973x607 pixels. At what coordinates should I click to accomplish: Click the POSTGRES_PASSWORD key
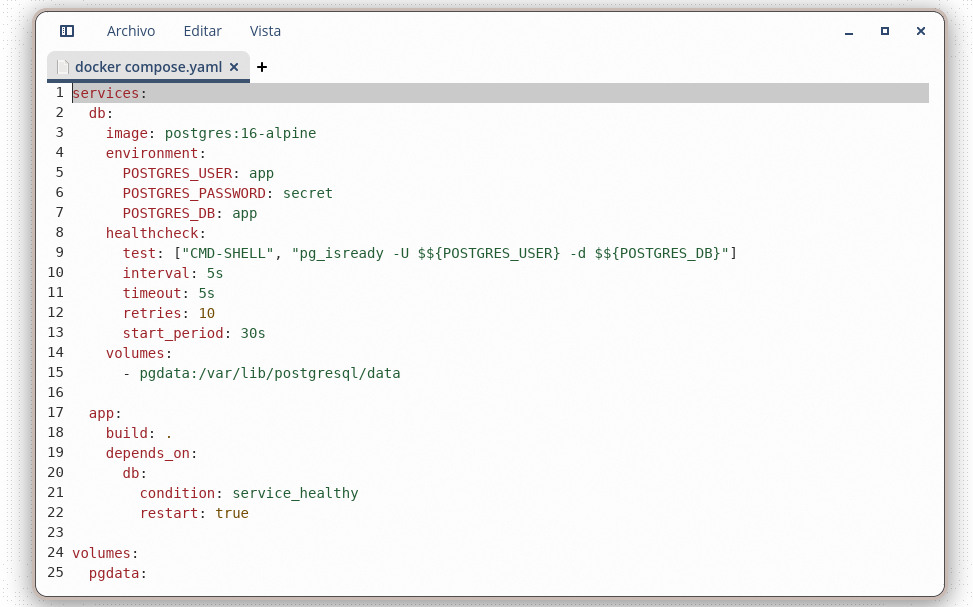[194, 193]
